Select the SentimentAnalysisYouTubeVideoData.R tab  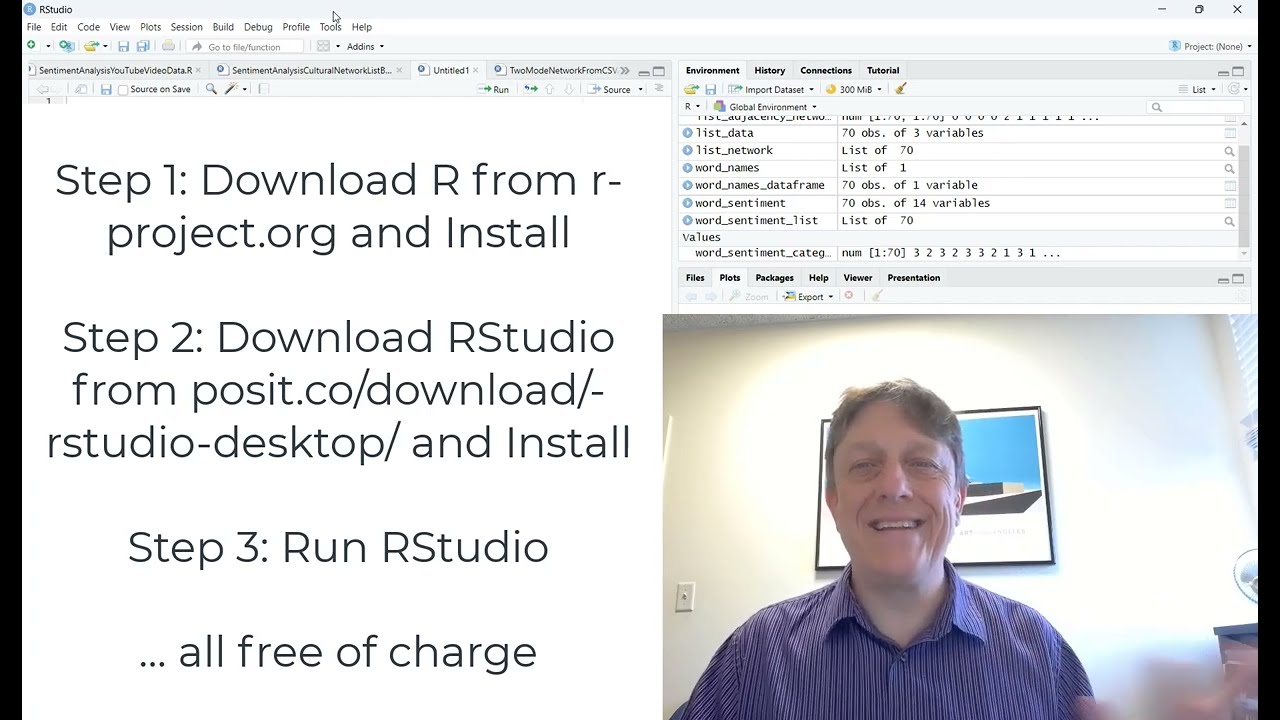pyautogui.click(x=115, y=71)
